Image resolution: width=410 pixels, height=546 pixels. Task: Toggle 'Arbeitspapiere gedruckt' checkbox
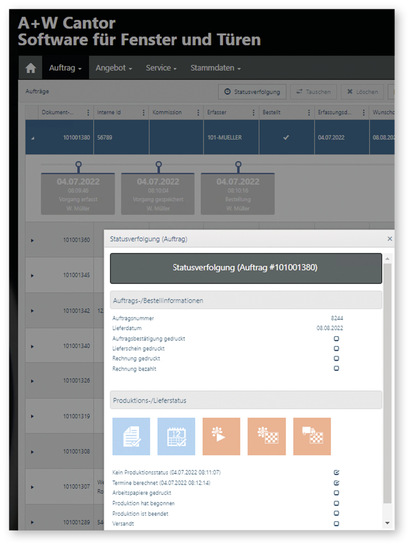(x=336, y=493)
